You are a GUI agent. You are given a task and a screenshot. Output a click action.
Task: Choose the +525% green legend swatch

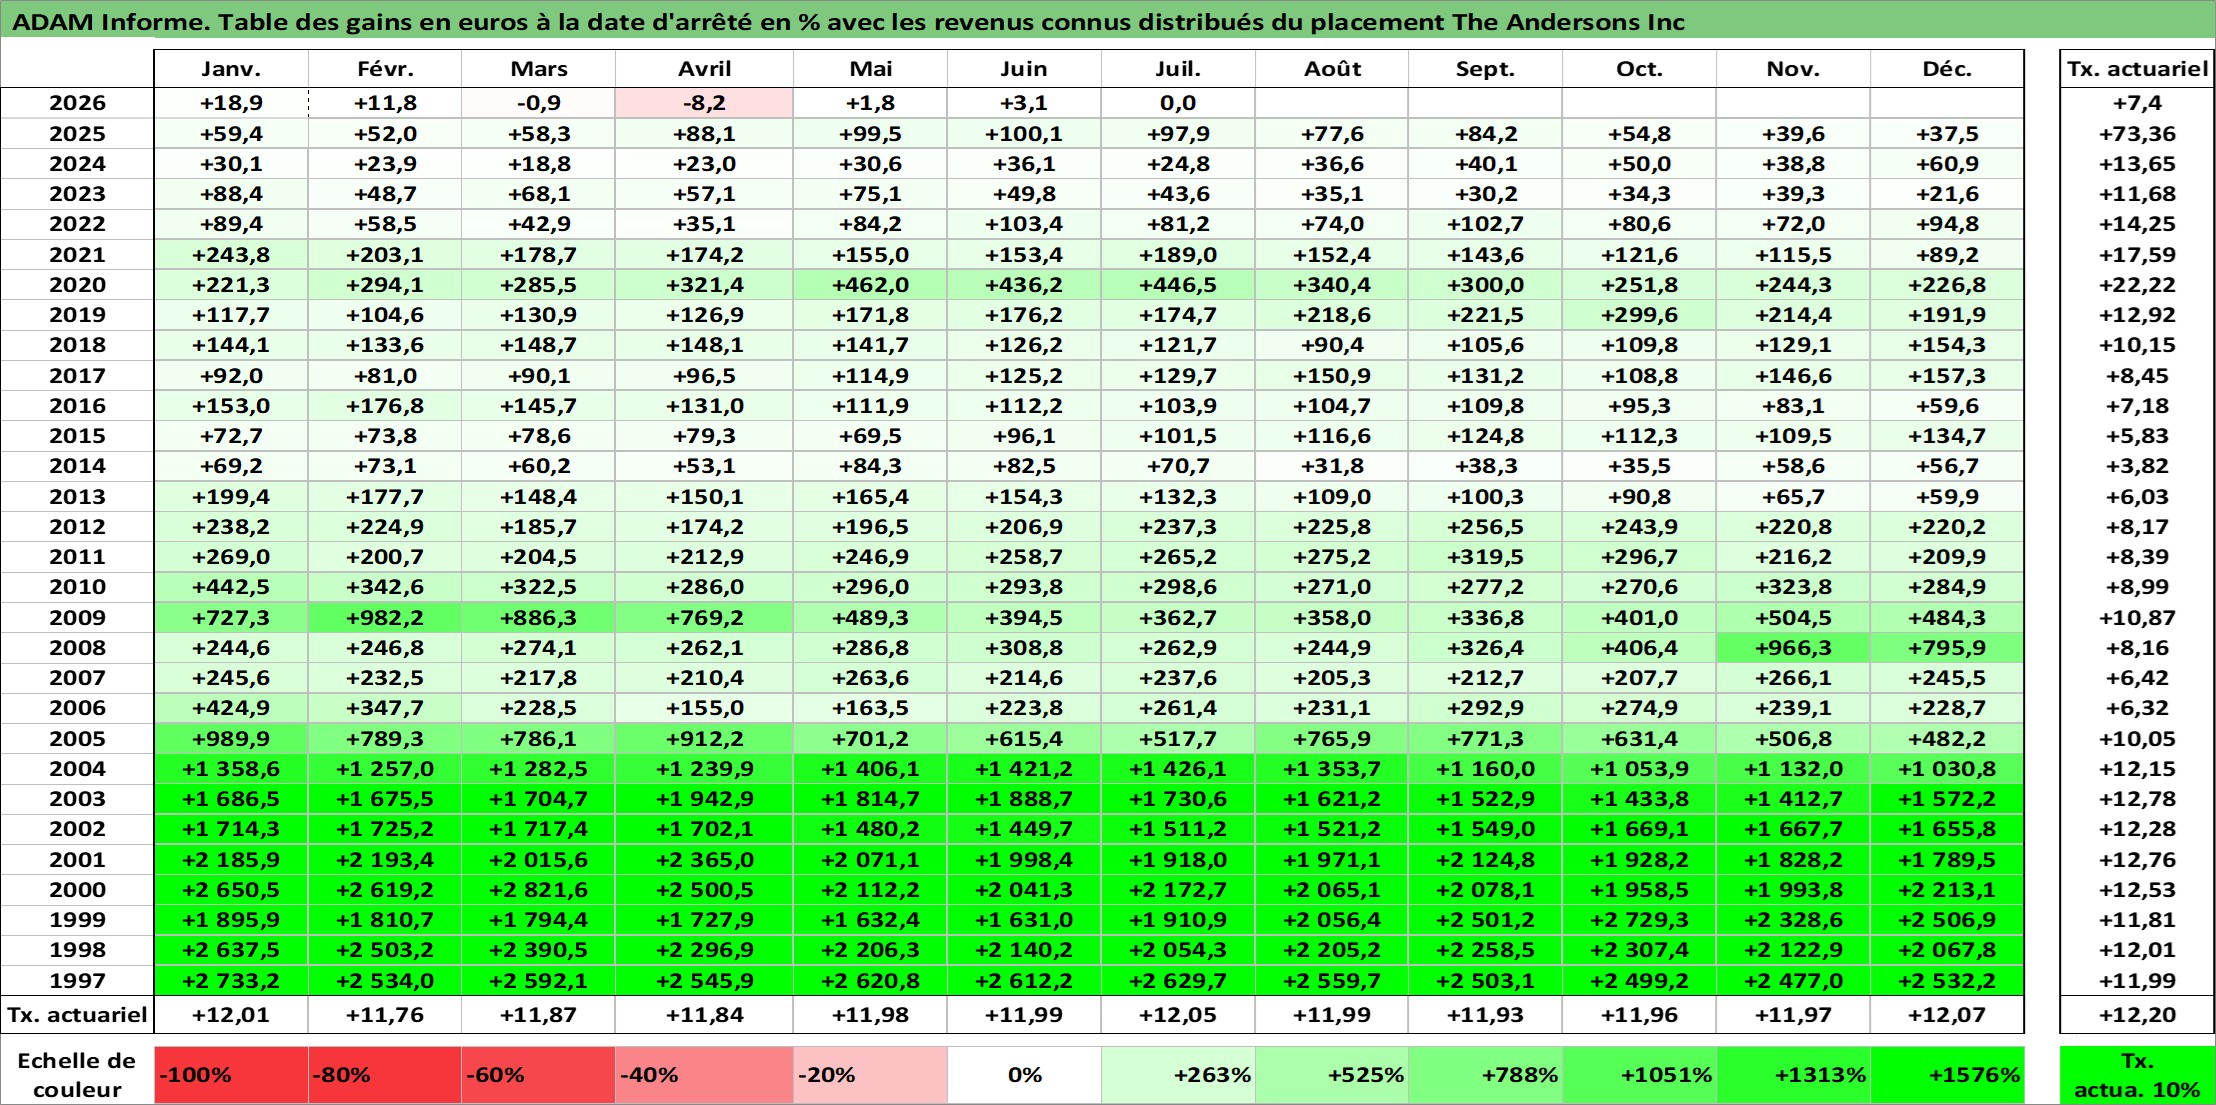tap(1332, 1075)
